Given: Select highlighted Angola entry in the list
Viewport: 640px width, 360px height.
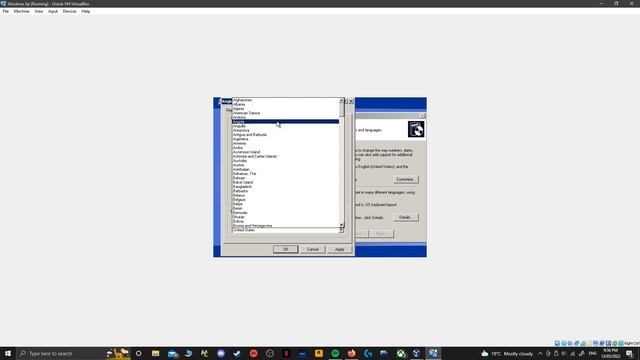Looking at the screenshot, I should pyautogui.click(x=285, y=122).
